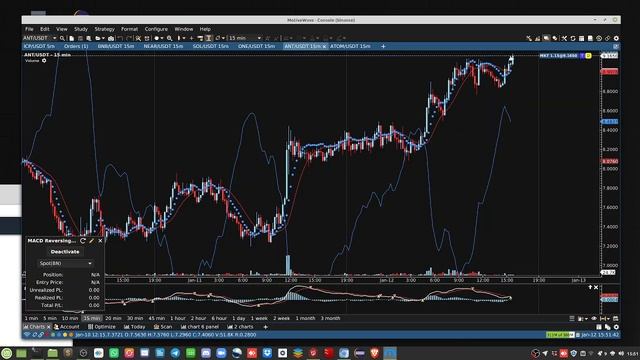Open the Edit menu
640x360 pixels.
[x=44, y=29]
